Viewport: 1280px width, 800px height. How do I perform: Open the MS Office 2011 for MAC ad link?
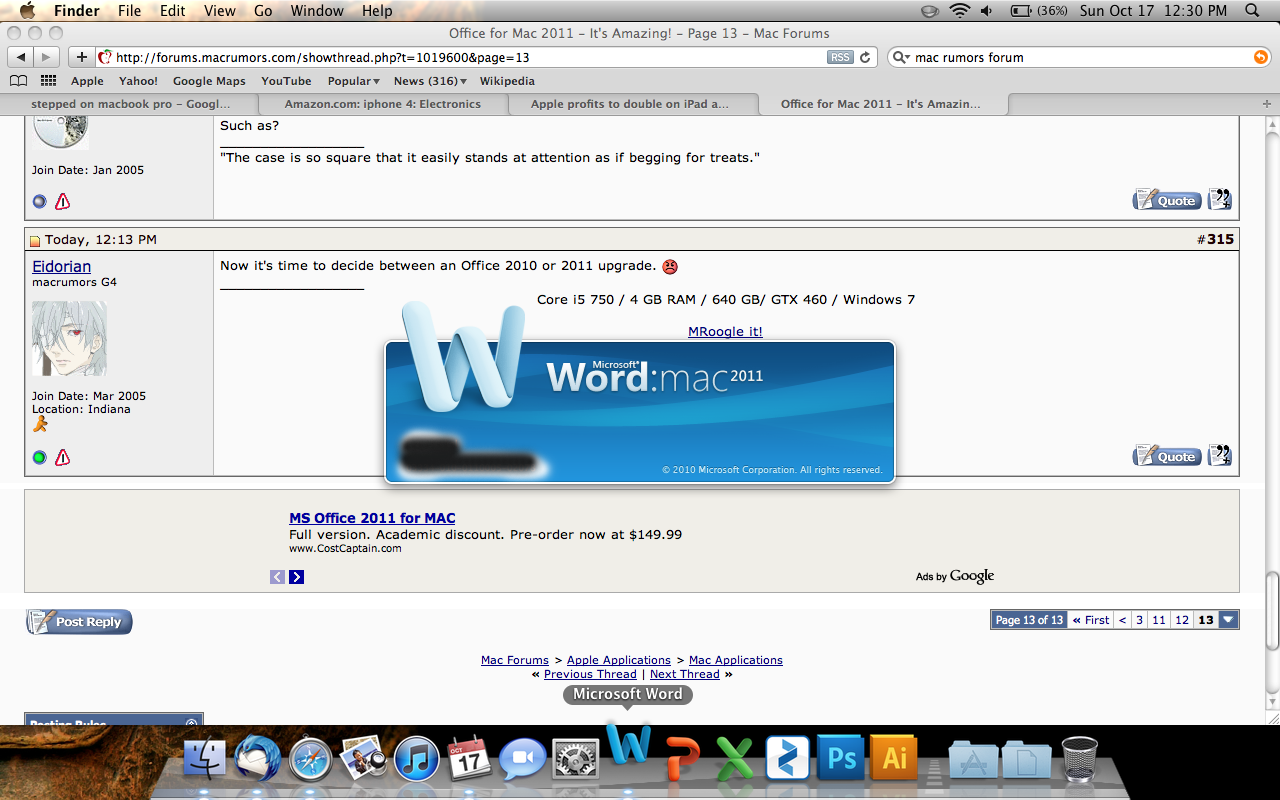(x=372, y=518)
